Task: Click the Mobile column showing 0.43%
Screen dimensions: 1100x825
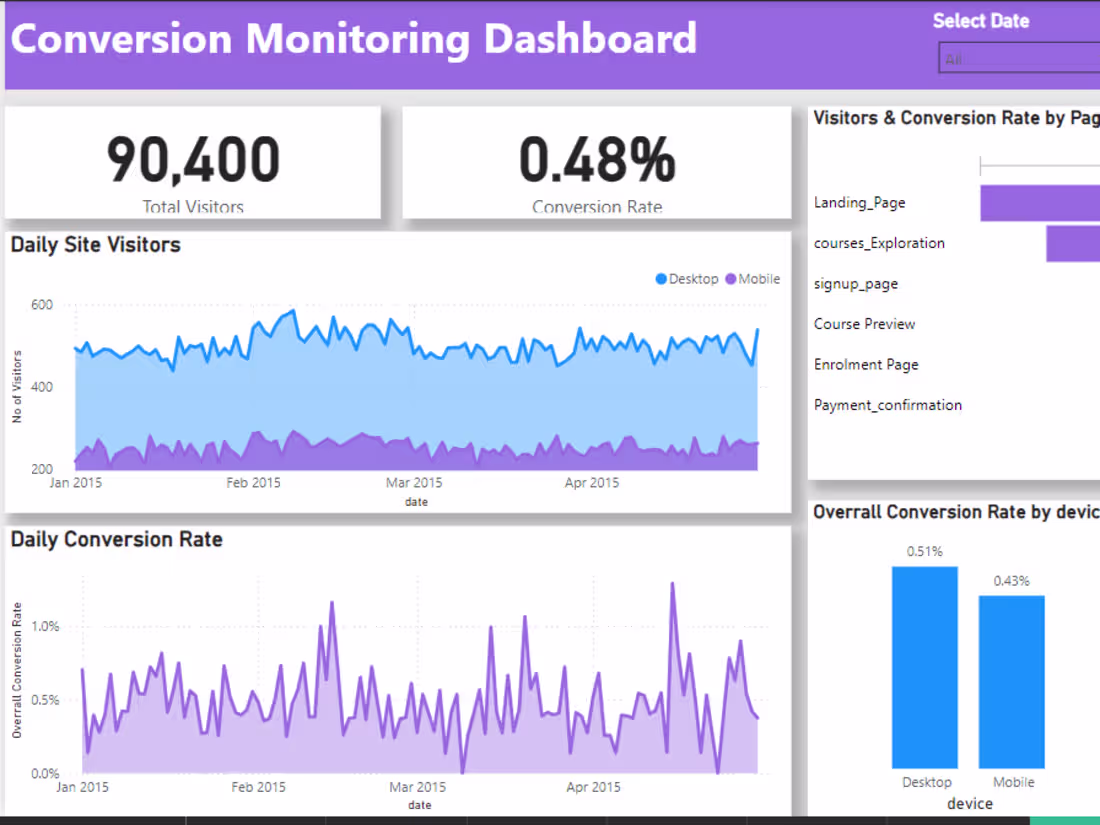Action: click(1012, 680)
